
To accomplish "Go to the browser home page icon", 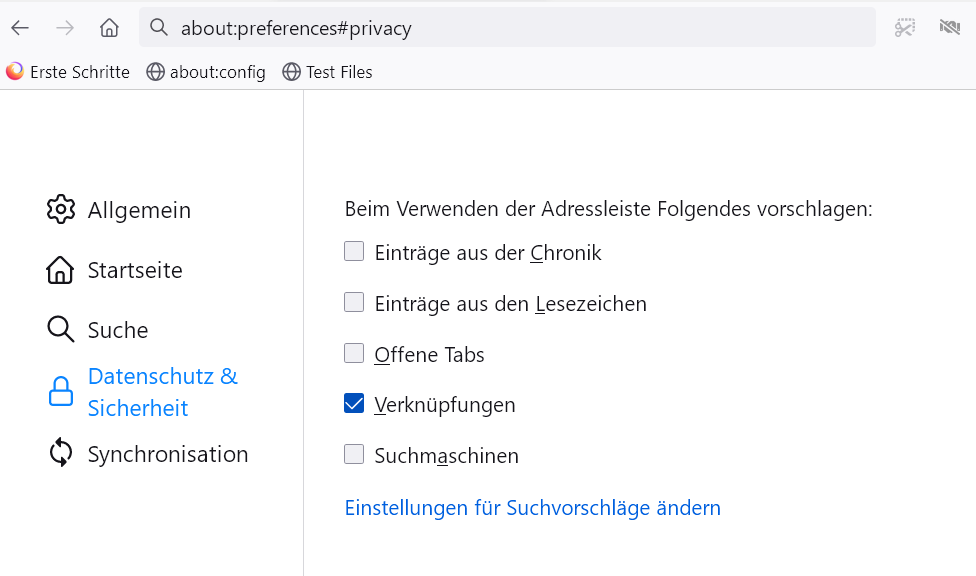I will coord(109,28).
